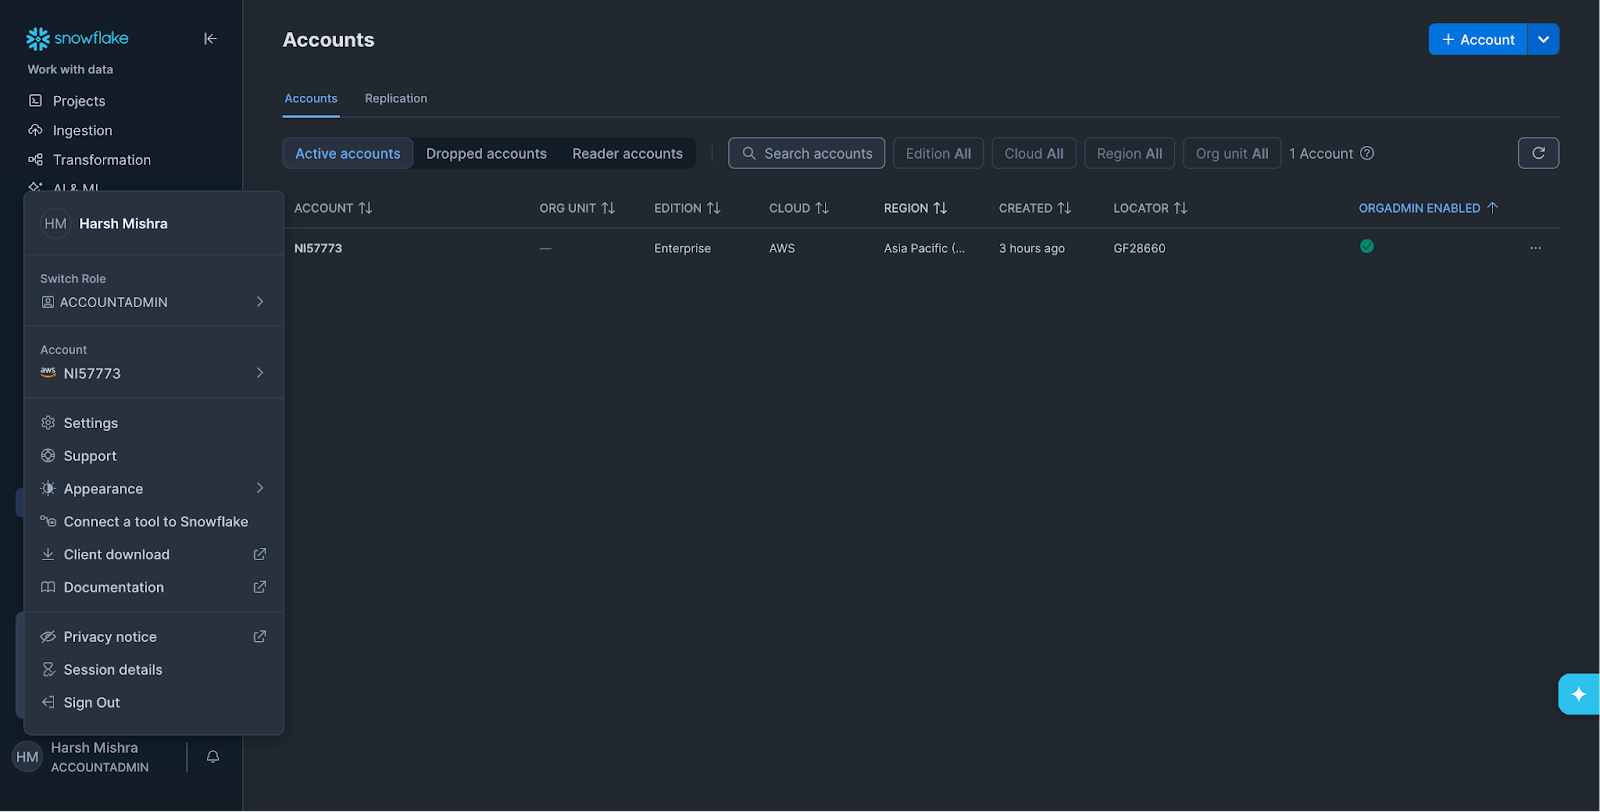Sort by ORG UNIT column
The height and width of the screenshot is (812, 1600).
point(577,208)
